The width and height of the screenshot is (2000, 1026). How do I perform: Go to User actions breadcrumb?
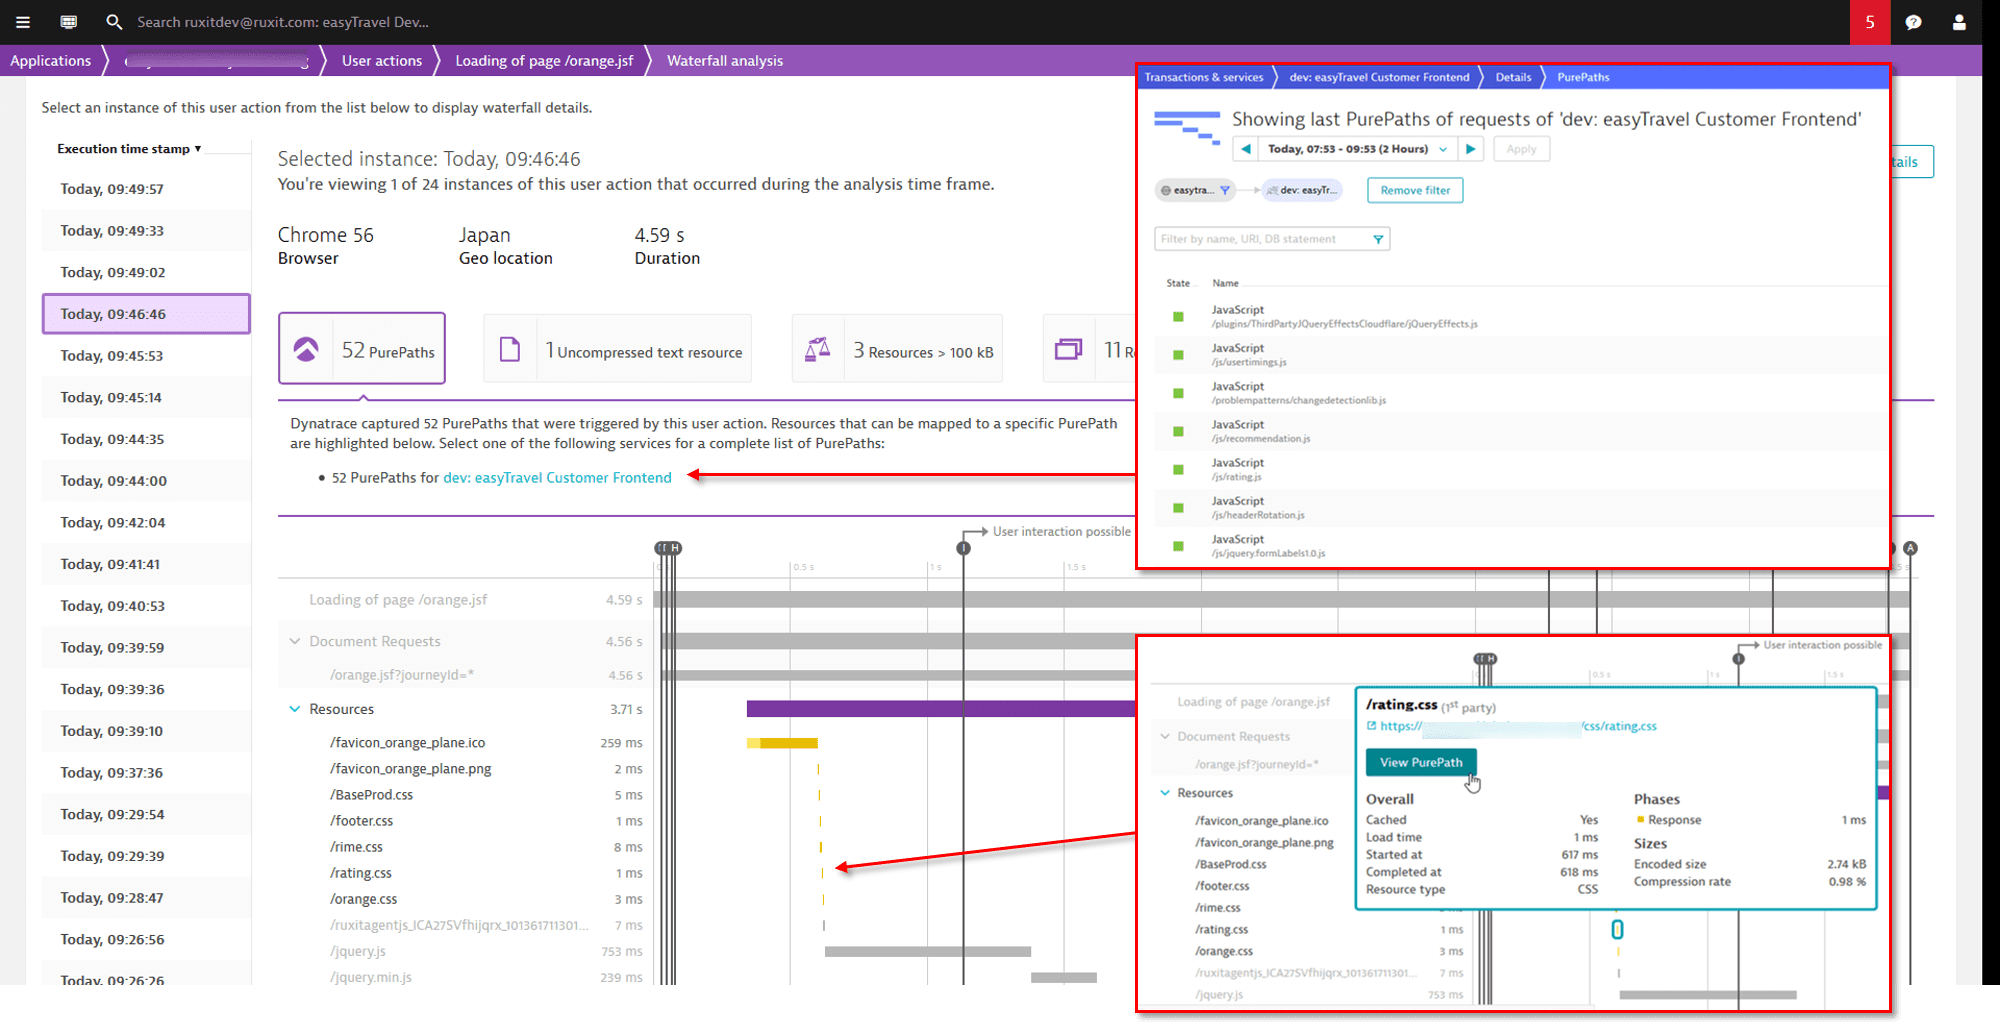click(382, 61)
